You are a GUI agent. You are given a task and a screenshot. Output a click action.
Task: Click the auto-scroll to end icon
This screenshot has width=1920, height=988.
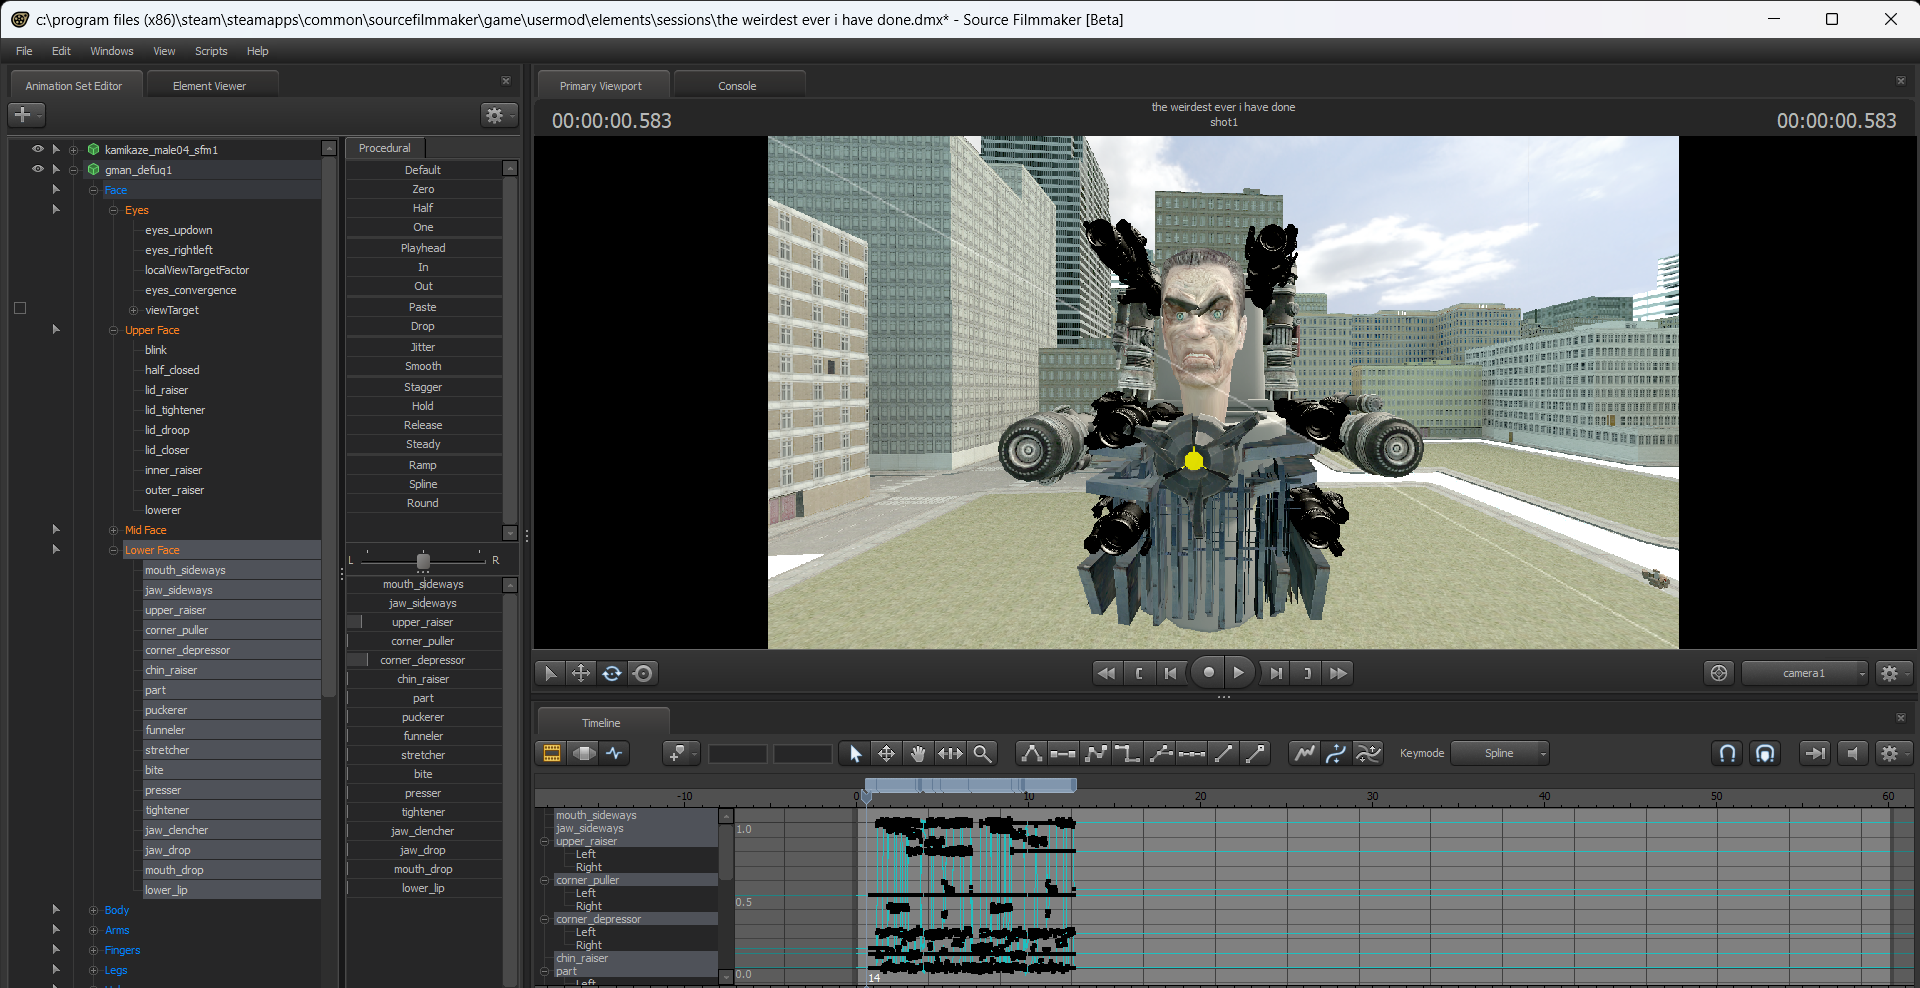[x=1814, y=753]
